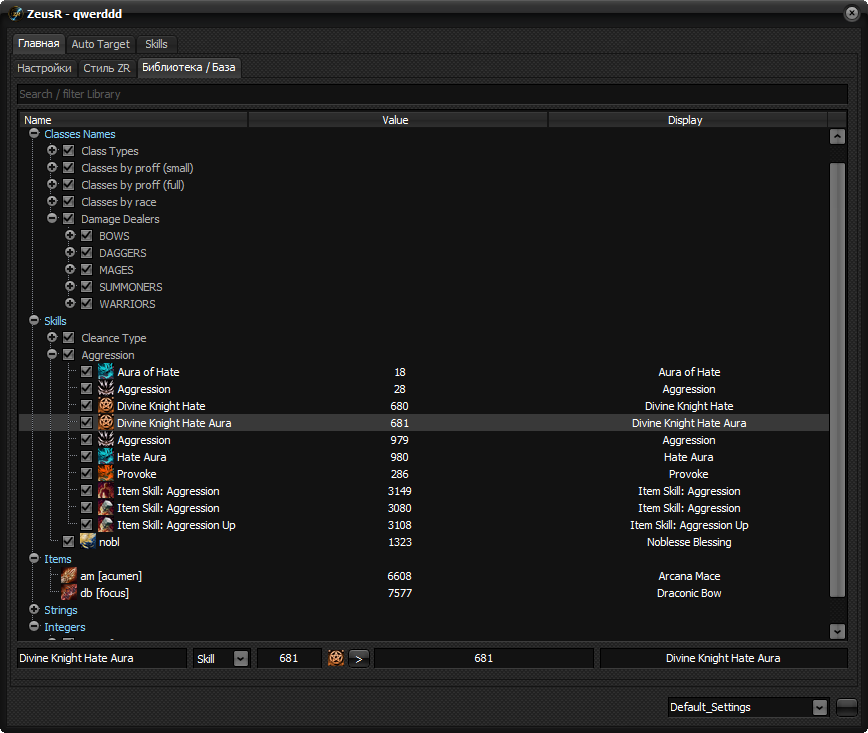
Task: Click the Hate Aura skill icon
Action: [106, 457]
